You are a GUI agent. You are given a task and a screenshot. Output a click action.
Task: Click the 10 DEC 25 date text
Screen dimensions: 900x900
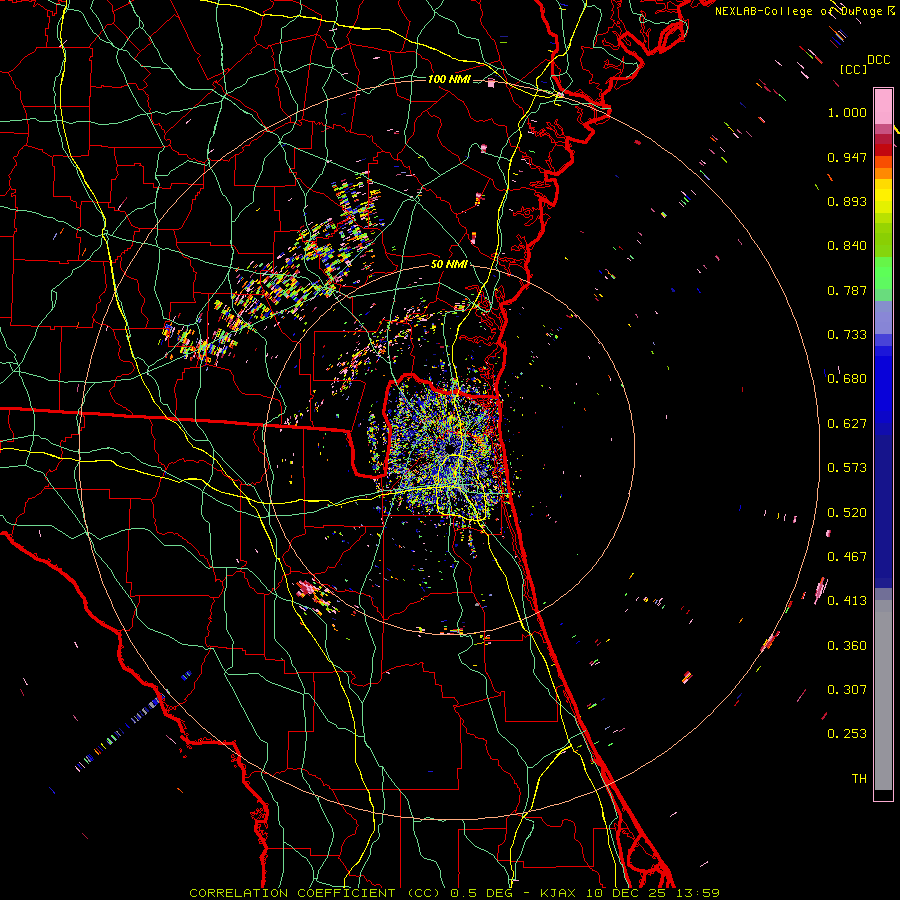[x=626, y=893]
